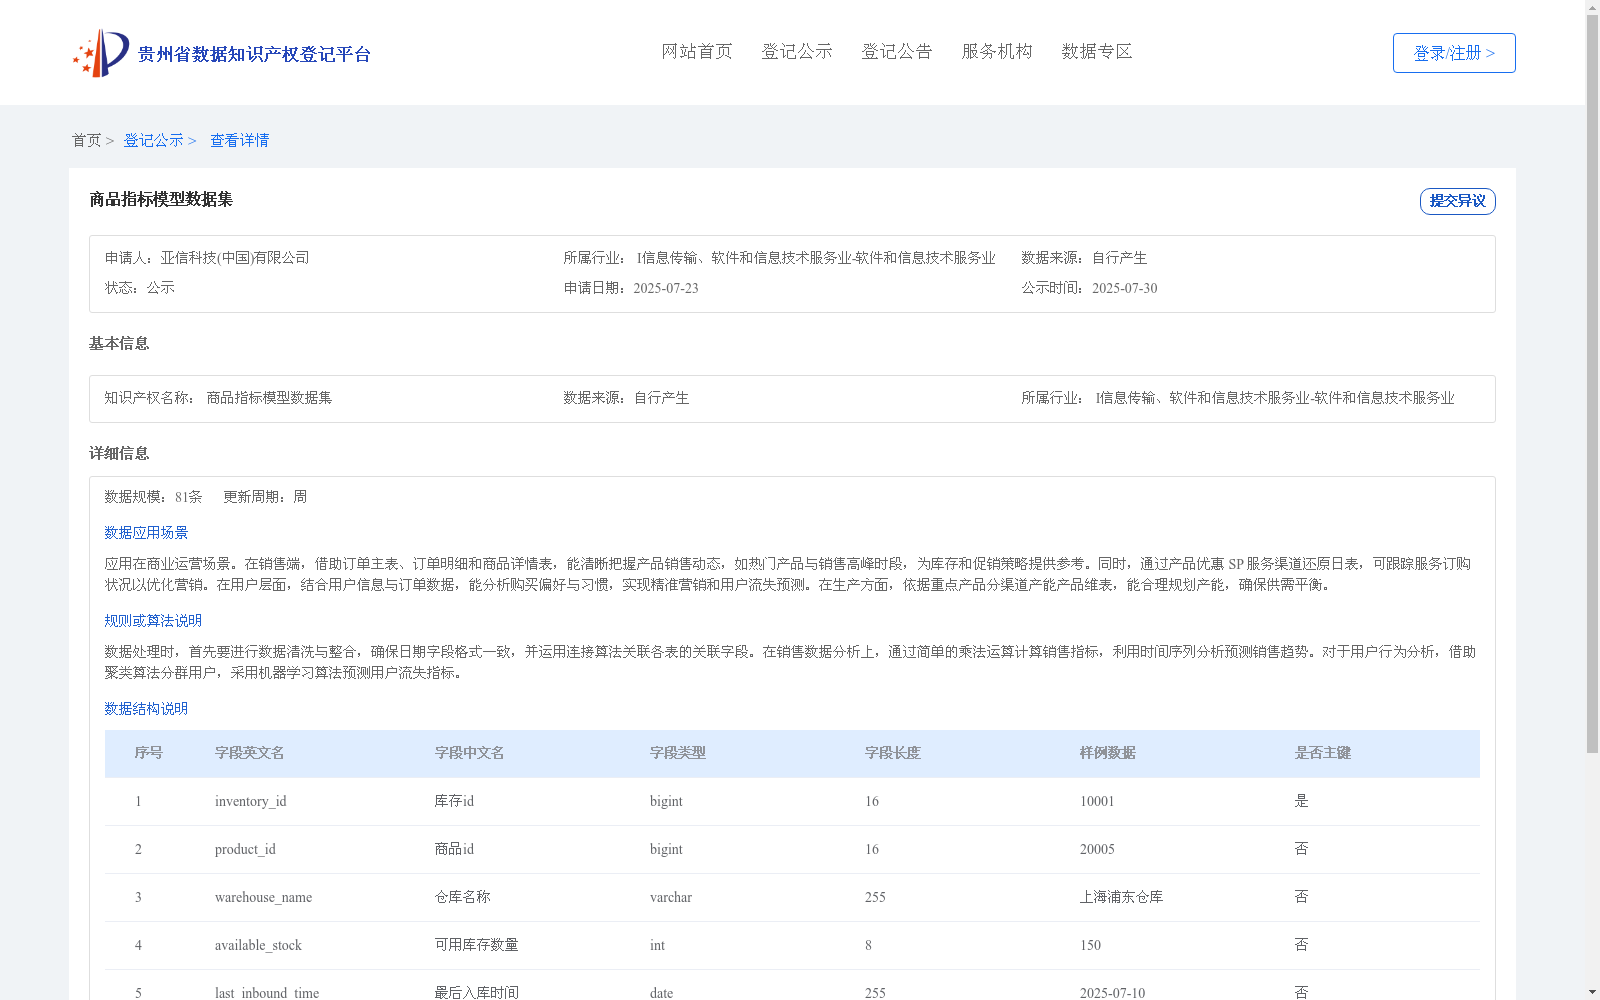Click primary key 是 for inventory_id
1600x1000 pixels.
(x=1302, y=801)
